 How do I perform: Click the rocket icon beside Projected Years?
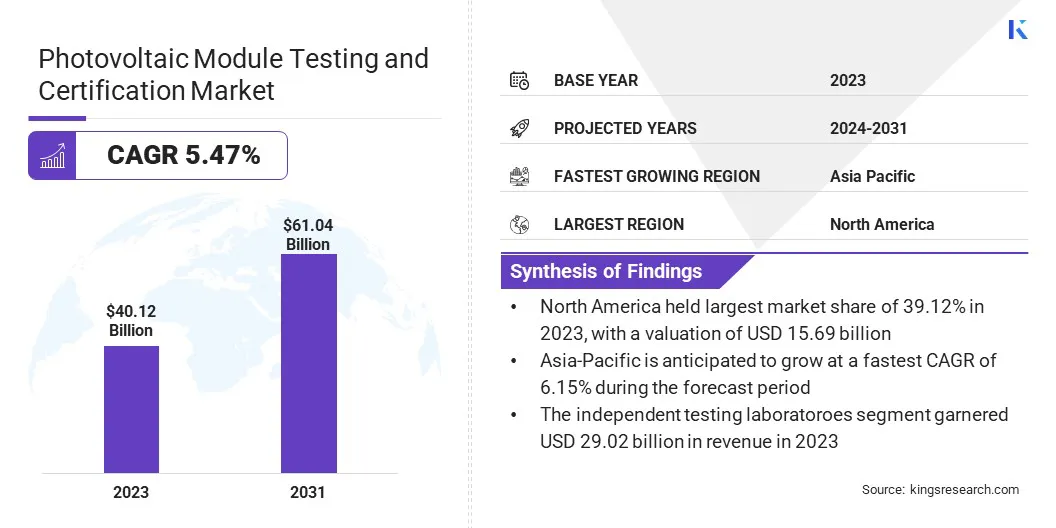click(x=519, y=128)
